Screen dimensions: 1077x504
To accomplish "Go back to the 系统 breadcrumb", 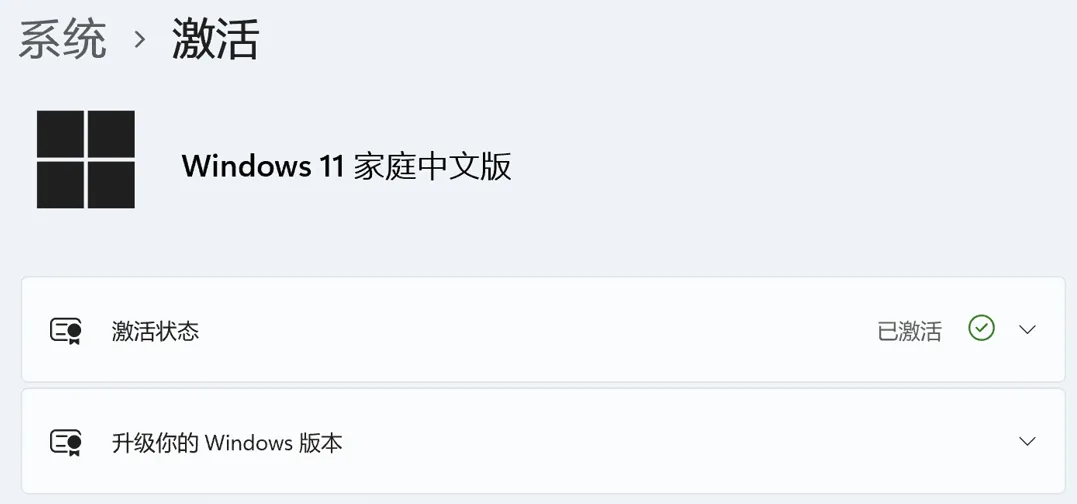I will (63, 39).
